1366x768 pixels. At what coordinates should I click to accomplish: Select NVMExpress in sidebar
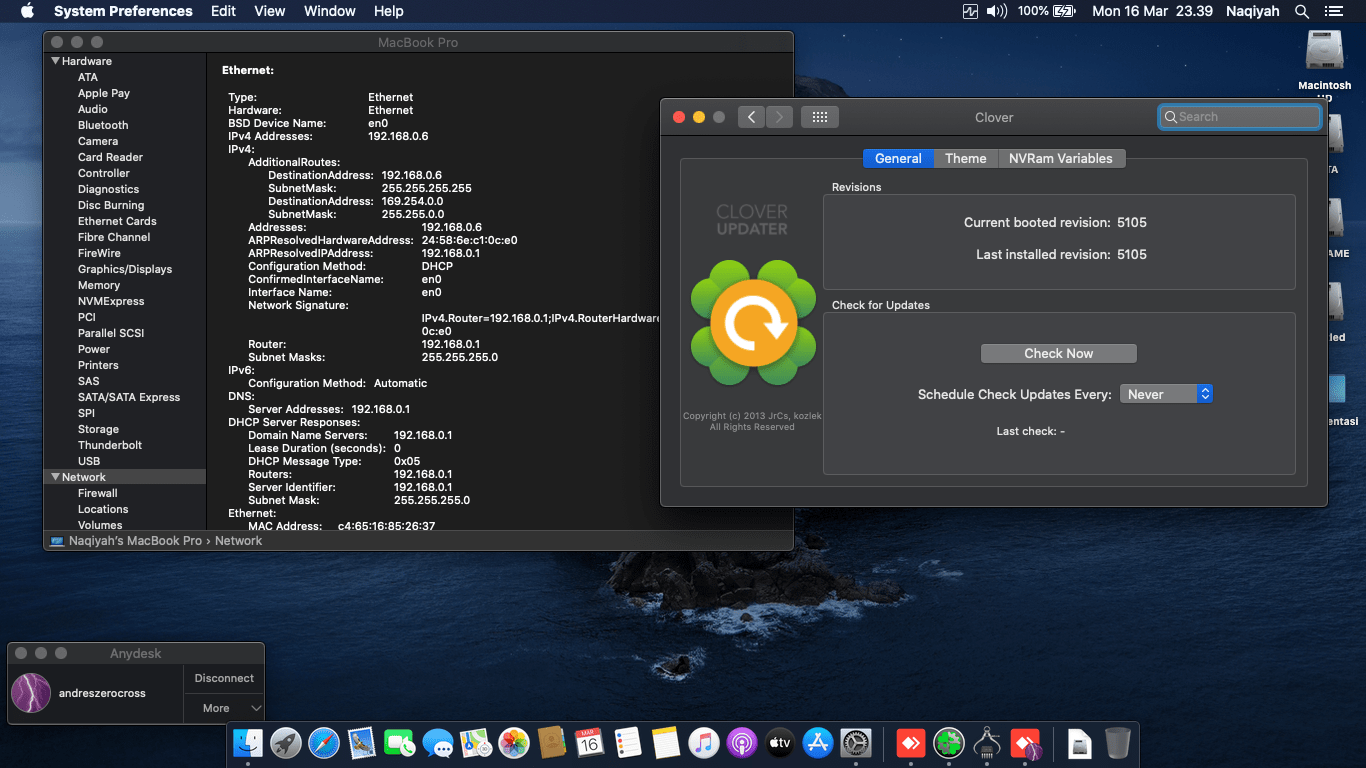tap(111, 301)
